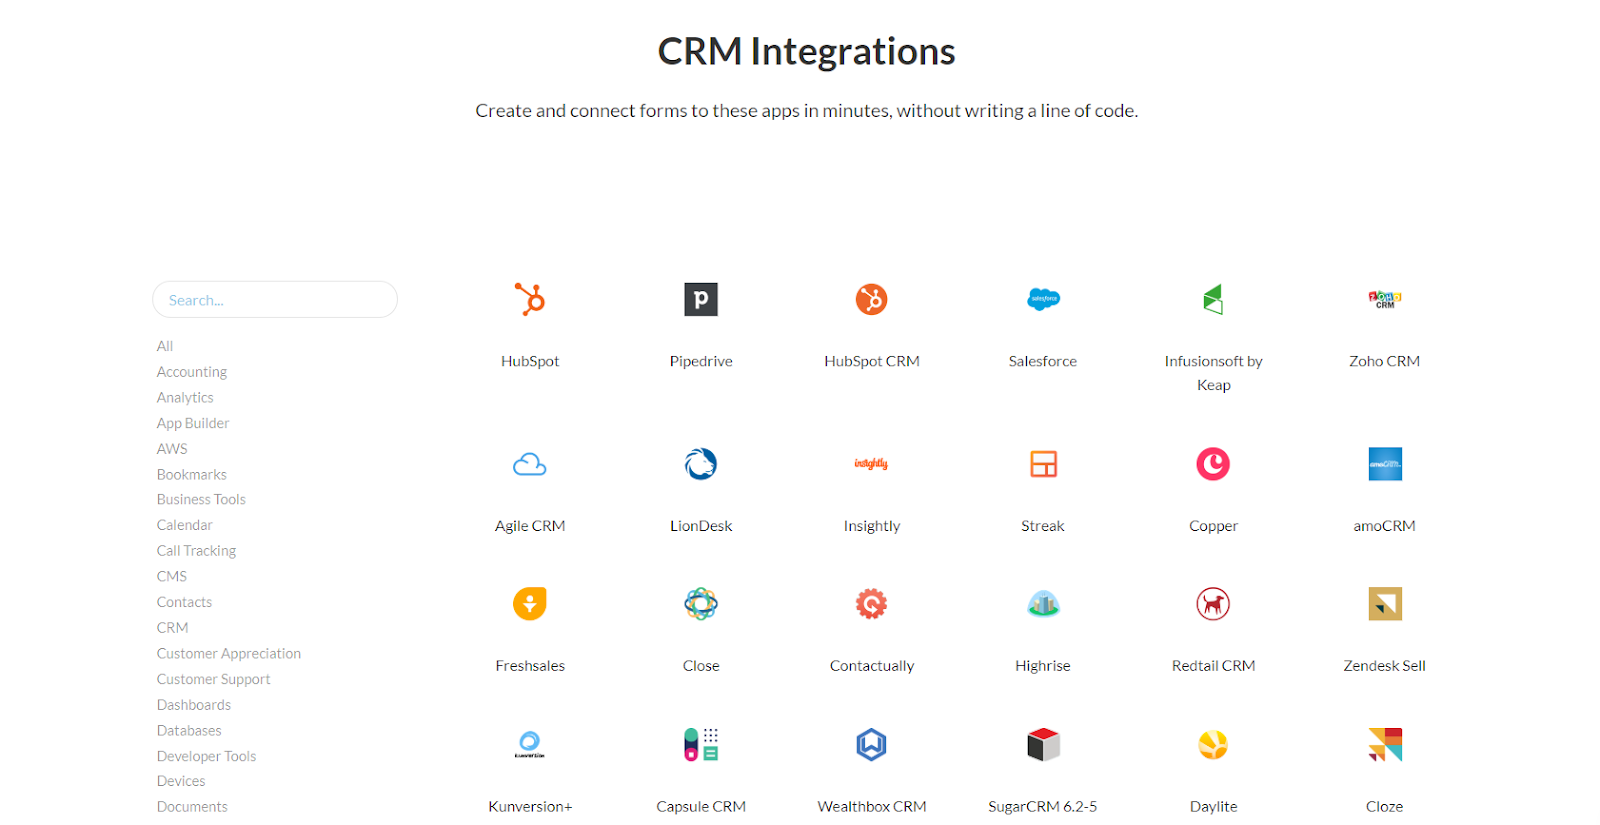Follow the Redtail CRM name link
Viewport: 1600px width, 825px height.
(x=1213, y=666)
